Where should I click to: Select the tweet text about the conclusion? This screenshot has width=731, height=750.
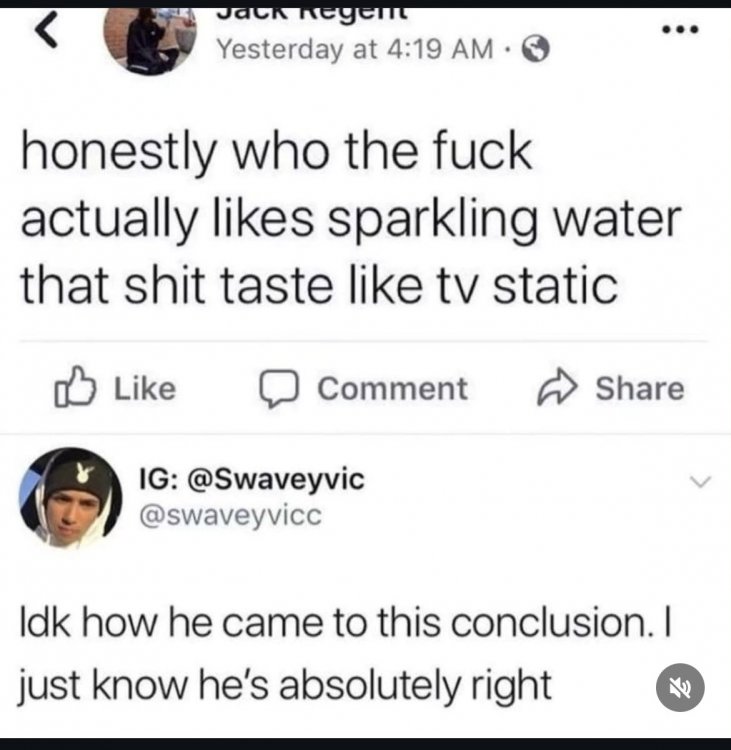pos(345,654)
